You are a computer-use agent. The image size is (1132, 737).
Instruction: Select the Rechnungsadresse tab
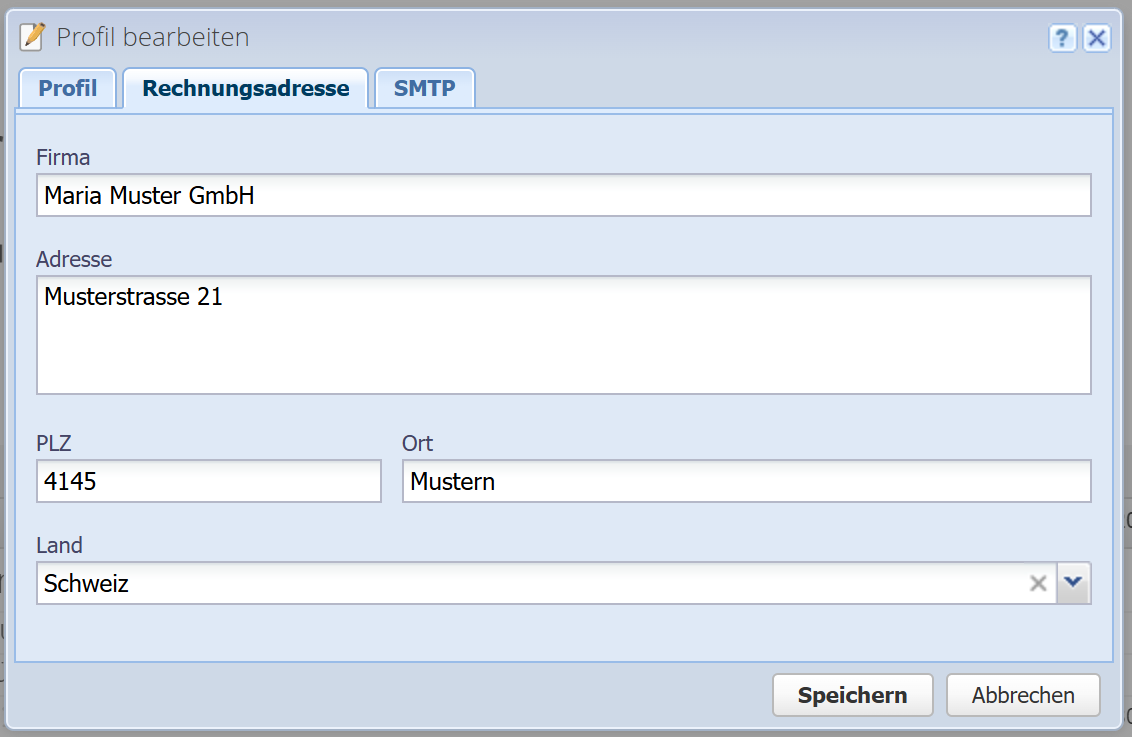246,88
